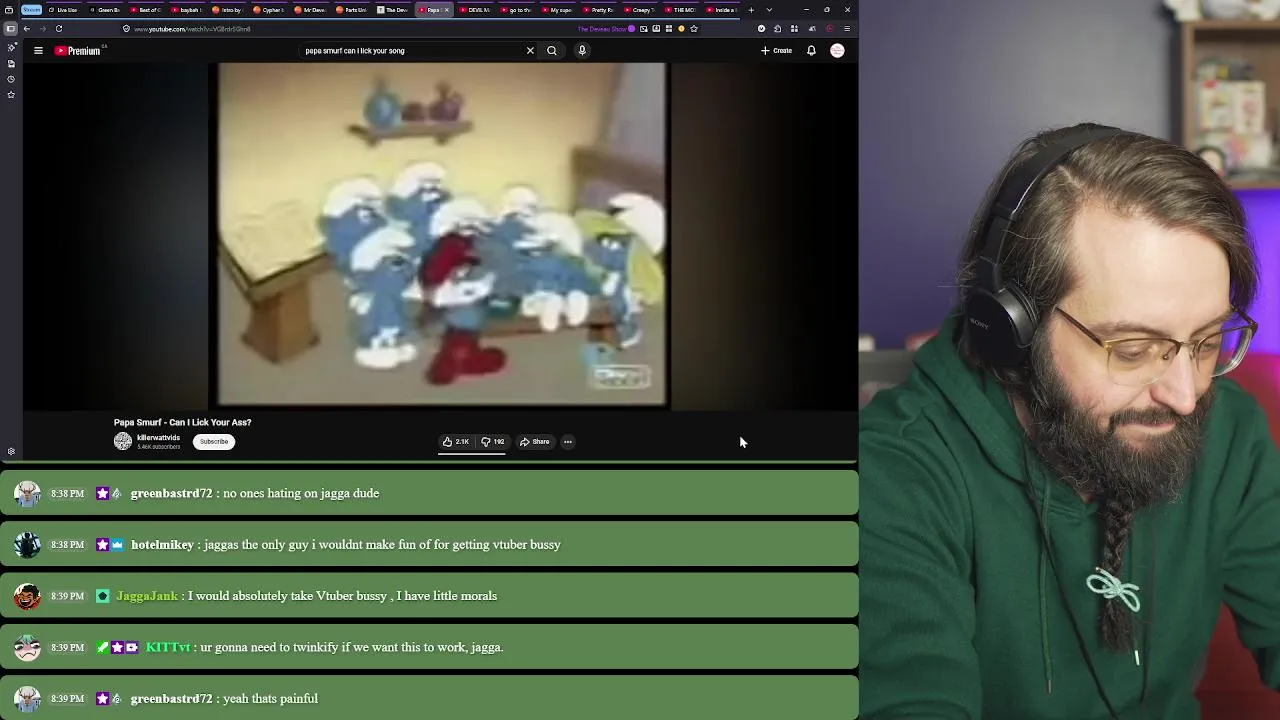This screenshot has width=1280, height=720.
Task: Like the Papa Smurf video
Action: [456, 442]
